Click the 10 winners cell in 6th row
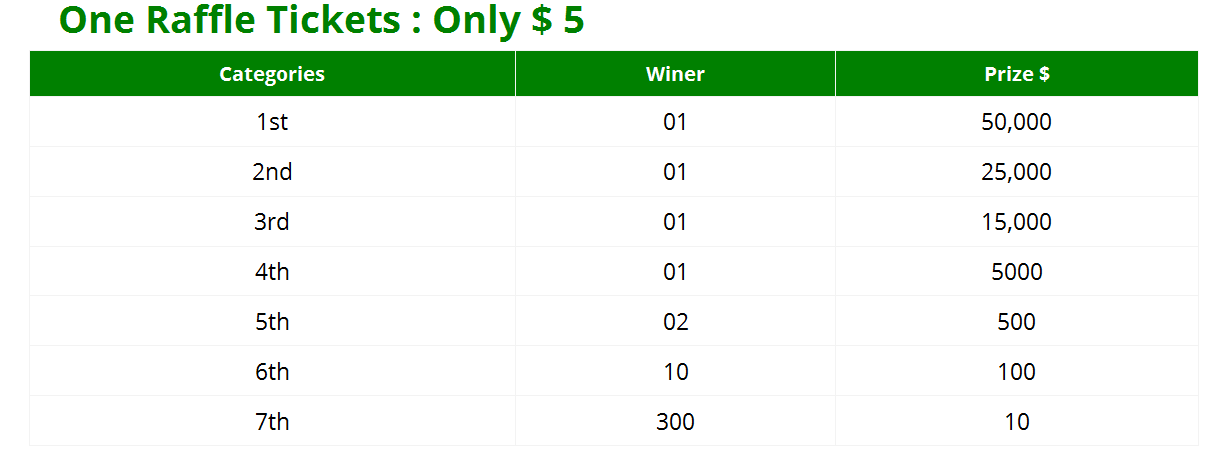1218x457 pixels. coord(675,372)
